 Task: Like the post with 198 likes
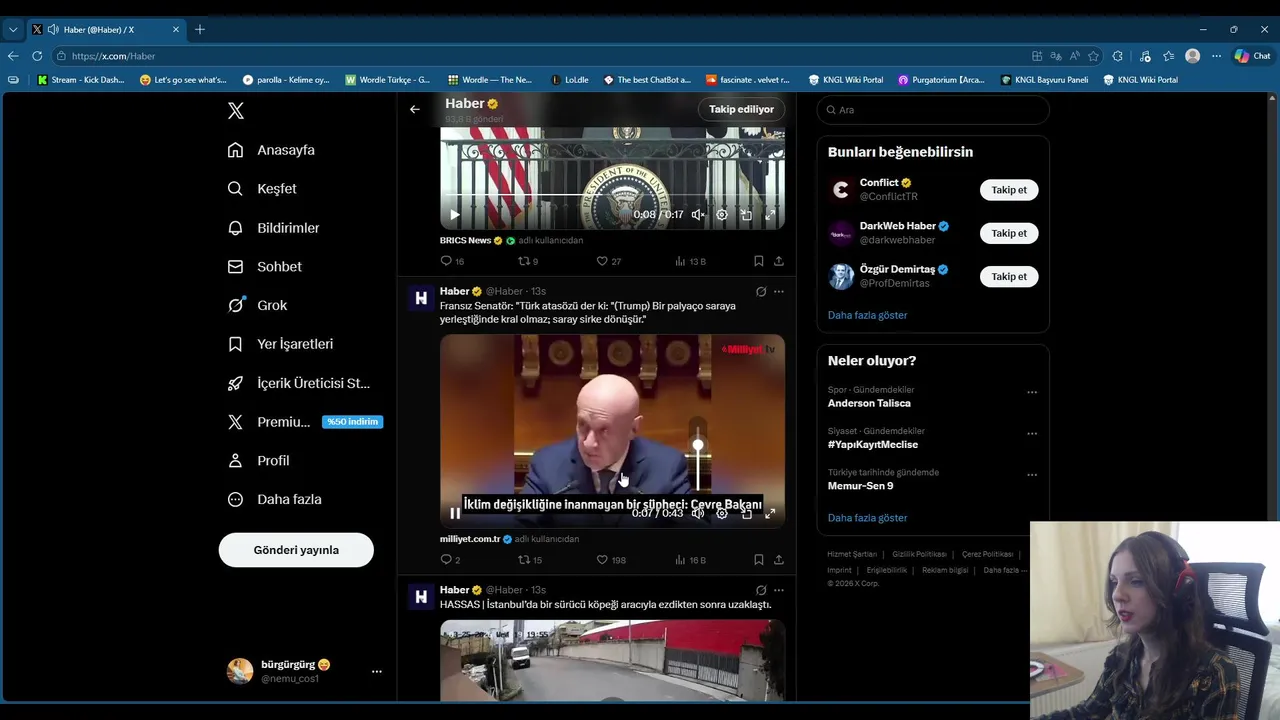point(611,560)
